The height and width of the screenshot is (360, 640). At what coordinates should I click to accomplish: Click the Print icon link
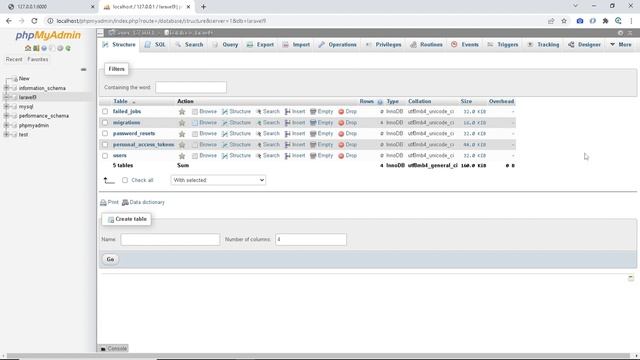click(109, 202)
